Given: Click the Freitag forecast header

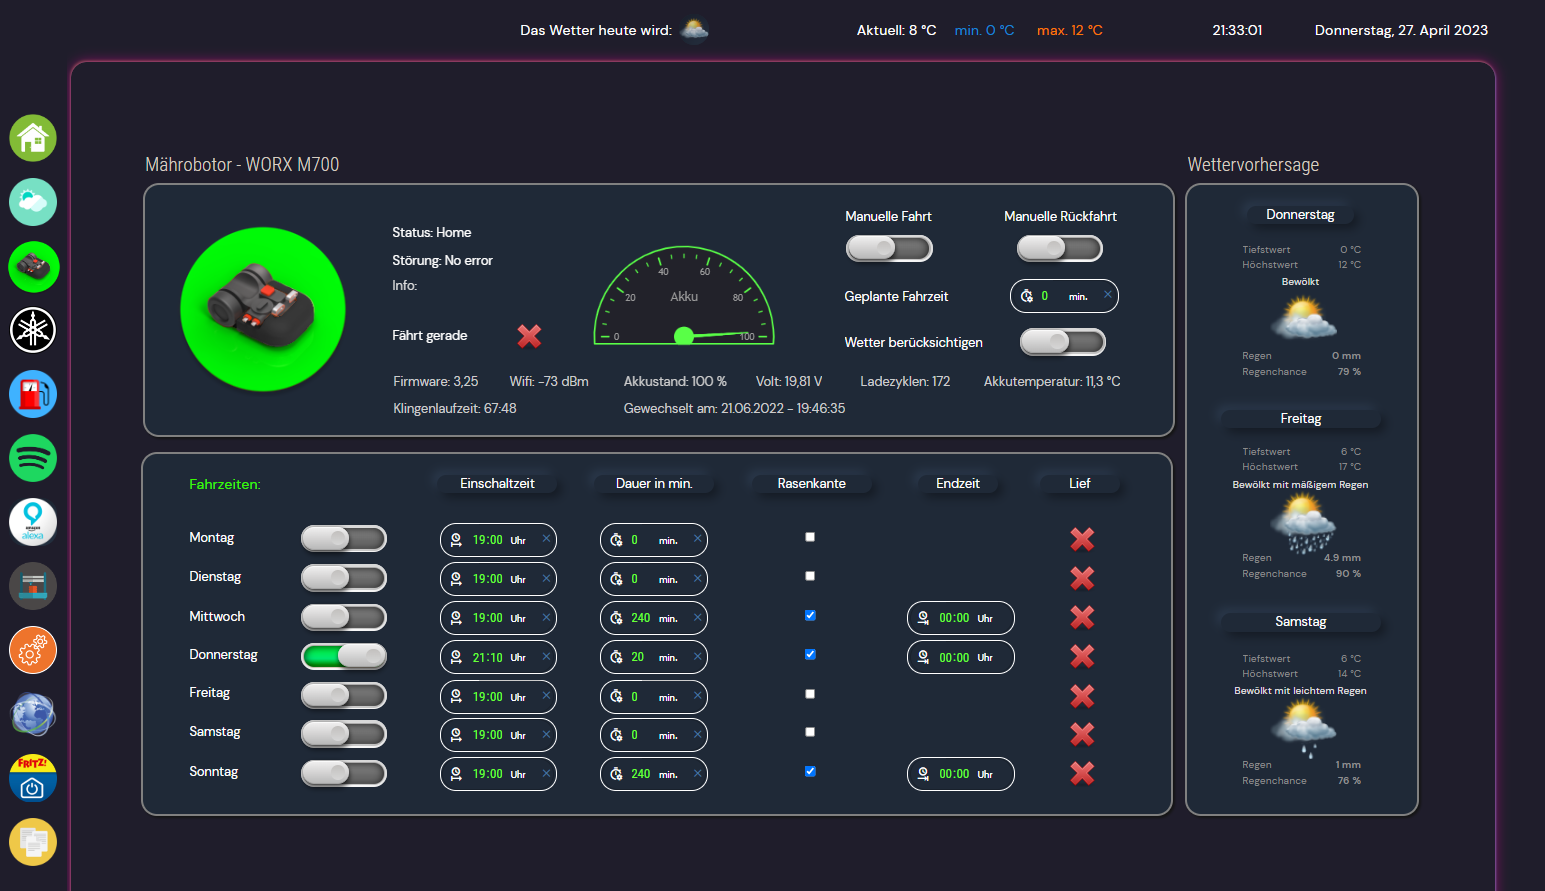Looking at the screenshot, I should click(x=1300, y=418).
